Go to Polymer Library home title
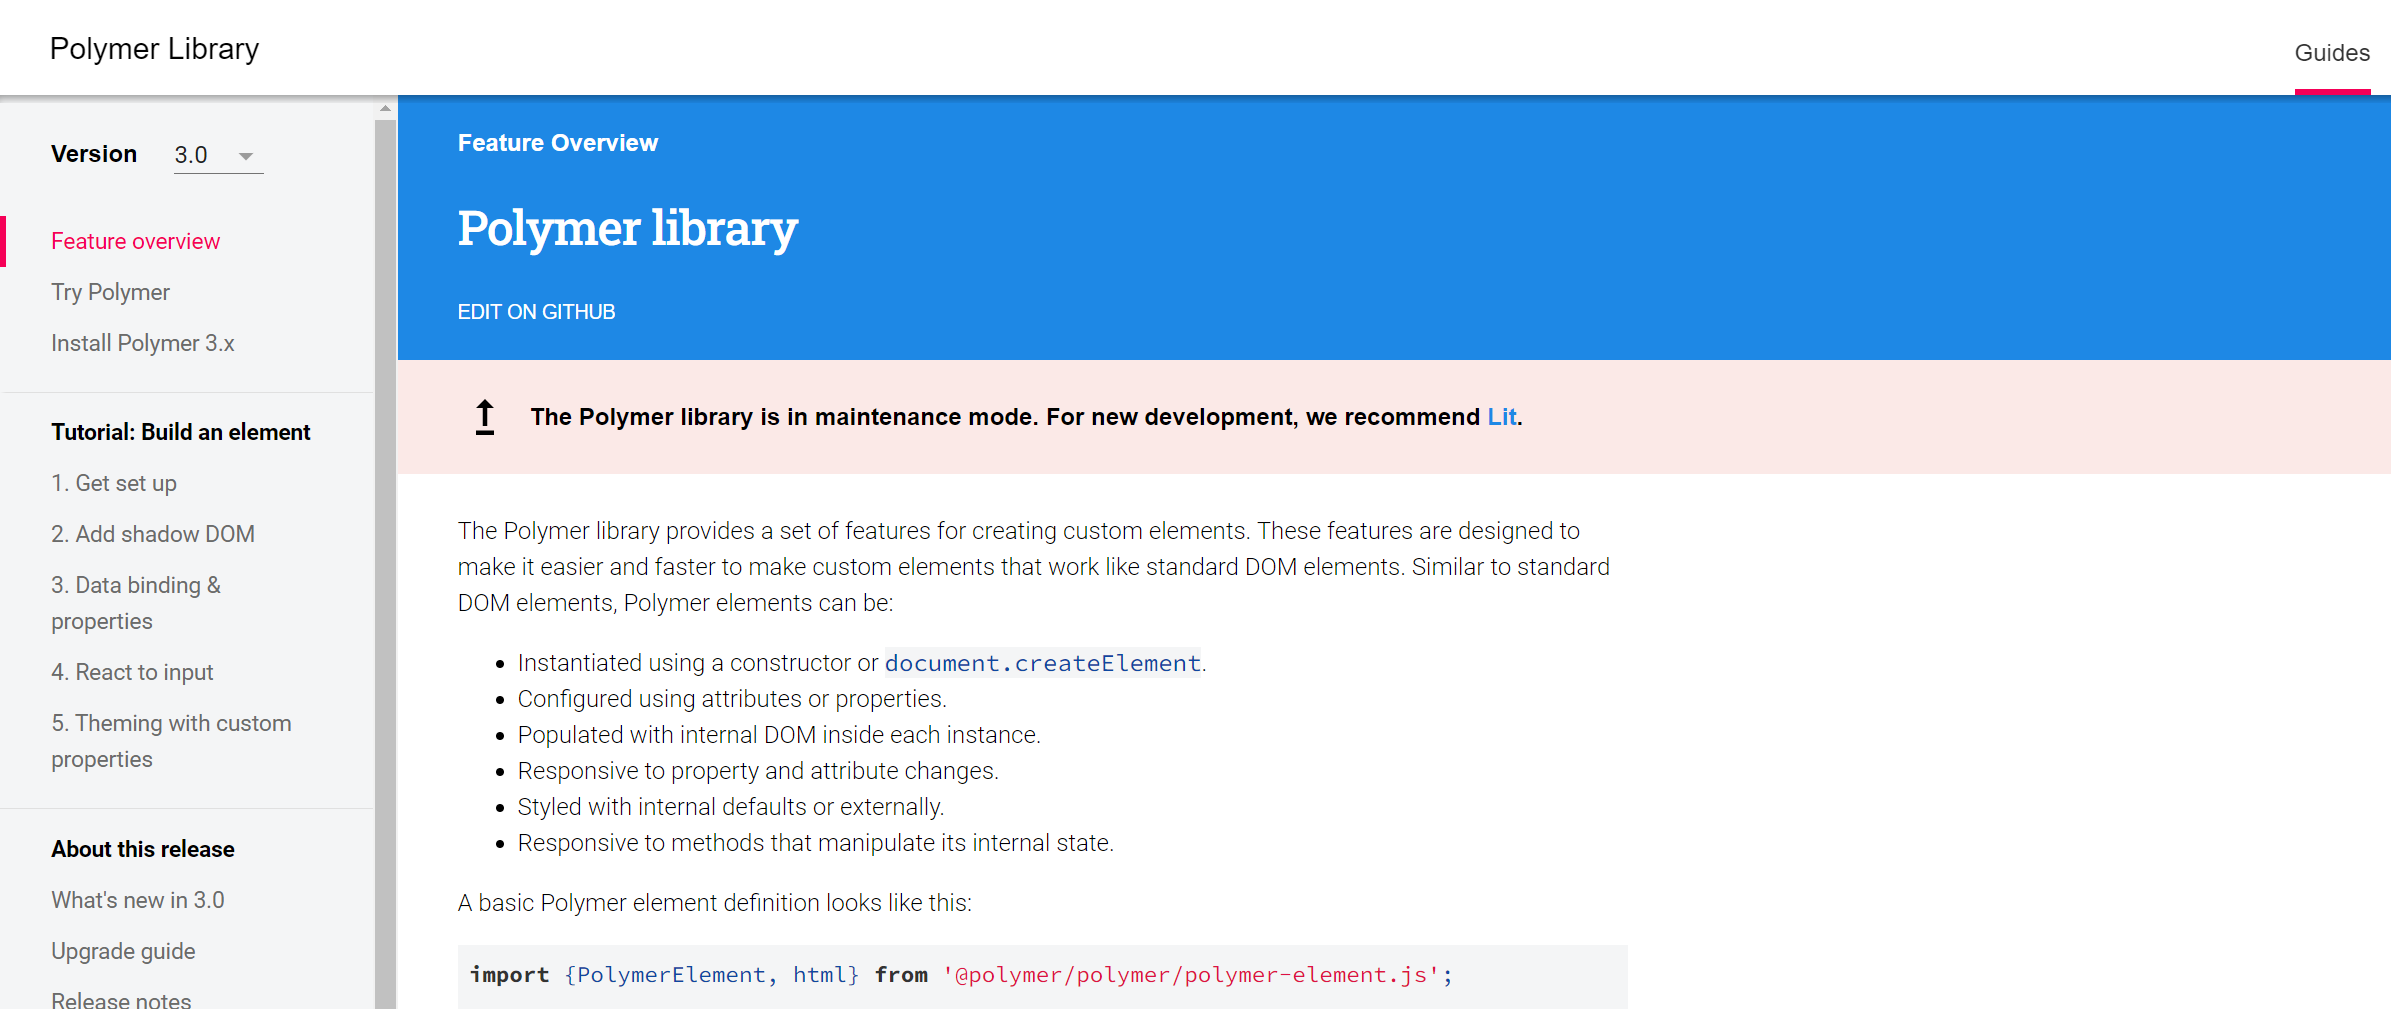Viewport: 2391px width, 1009px height. [x=154, y=48]
